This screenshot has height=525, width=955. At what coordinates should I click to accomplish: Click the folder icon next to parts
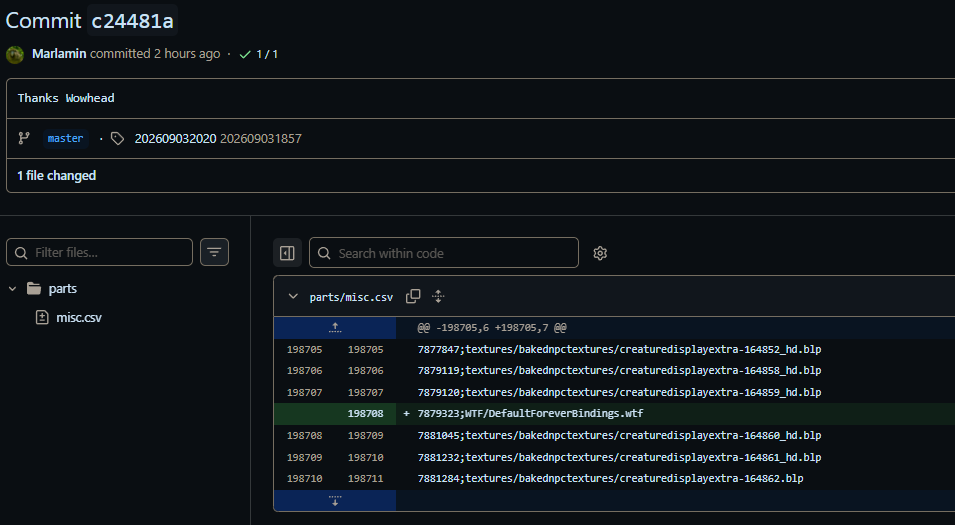coord(34,289)
